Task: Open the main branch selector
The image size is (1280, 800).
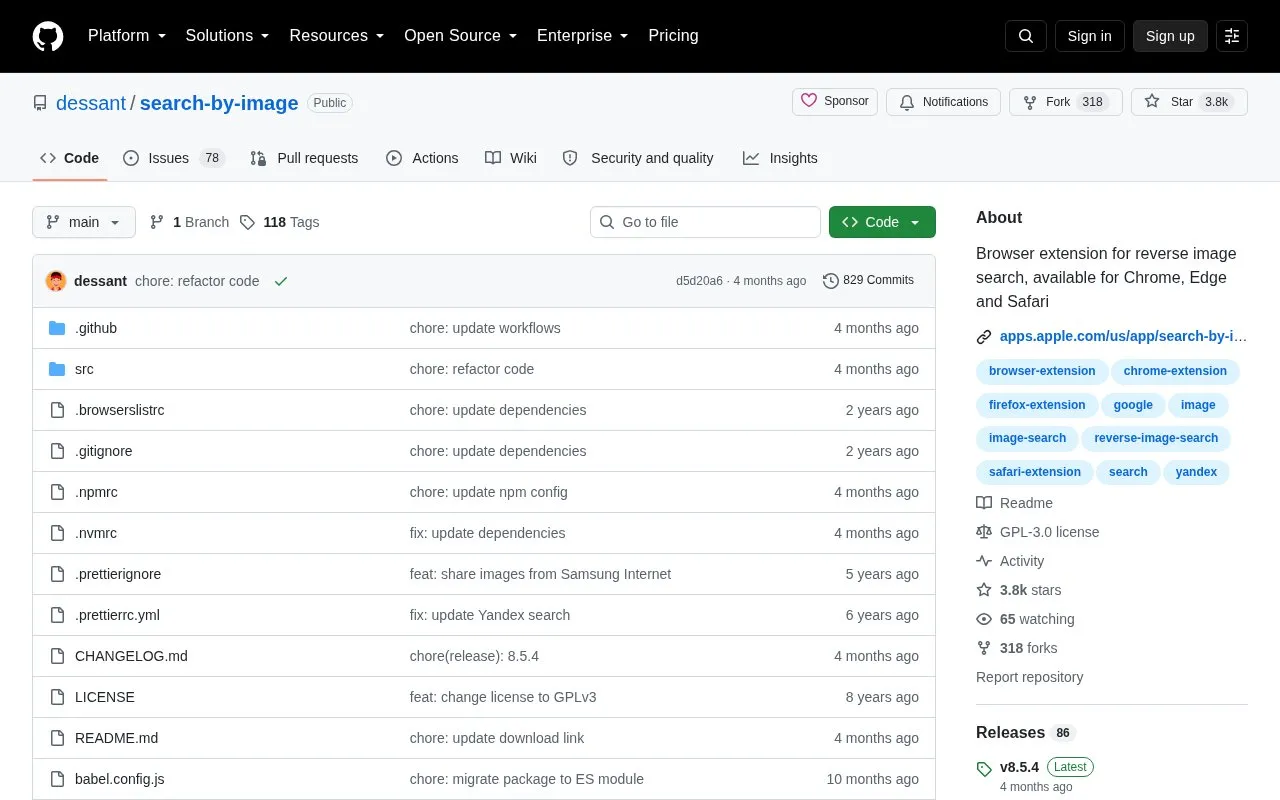Action: (x=84, y=222)
